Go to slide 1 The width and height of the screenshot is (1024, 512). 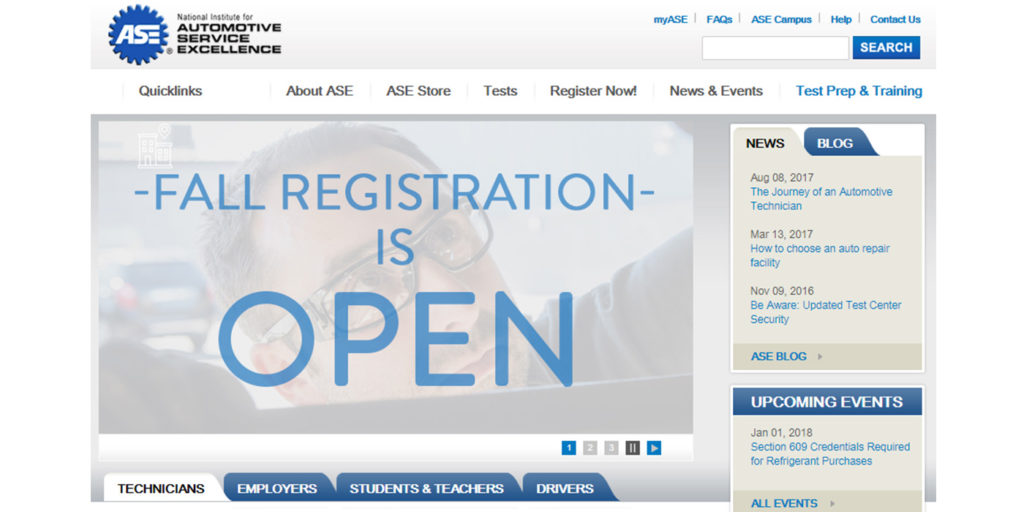click(x=569, y=448)
